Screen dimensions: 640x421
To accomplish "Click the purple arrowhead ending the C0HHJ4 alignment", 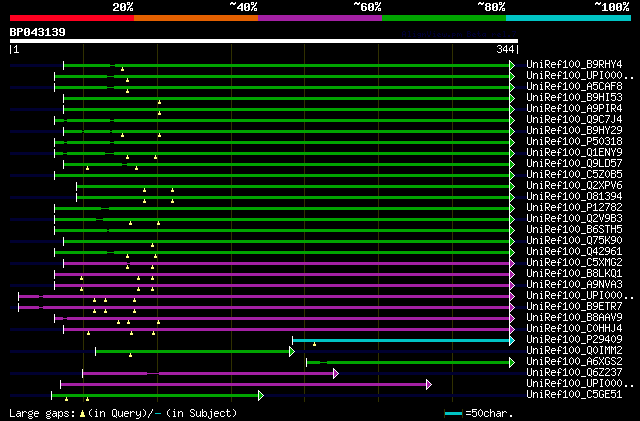I will (512, 330).
